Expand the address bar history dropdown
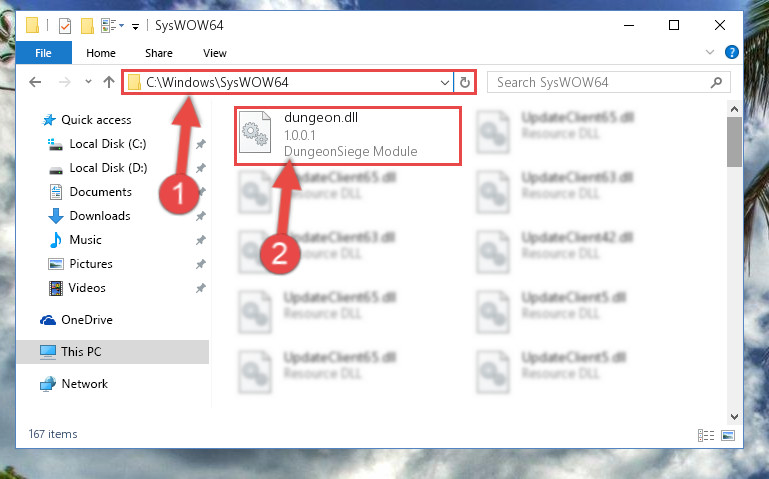Image resolution: width=769 pixels, height=479 pixels. click(x=444, y=82)
